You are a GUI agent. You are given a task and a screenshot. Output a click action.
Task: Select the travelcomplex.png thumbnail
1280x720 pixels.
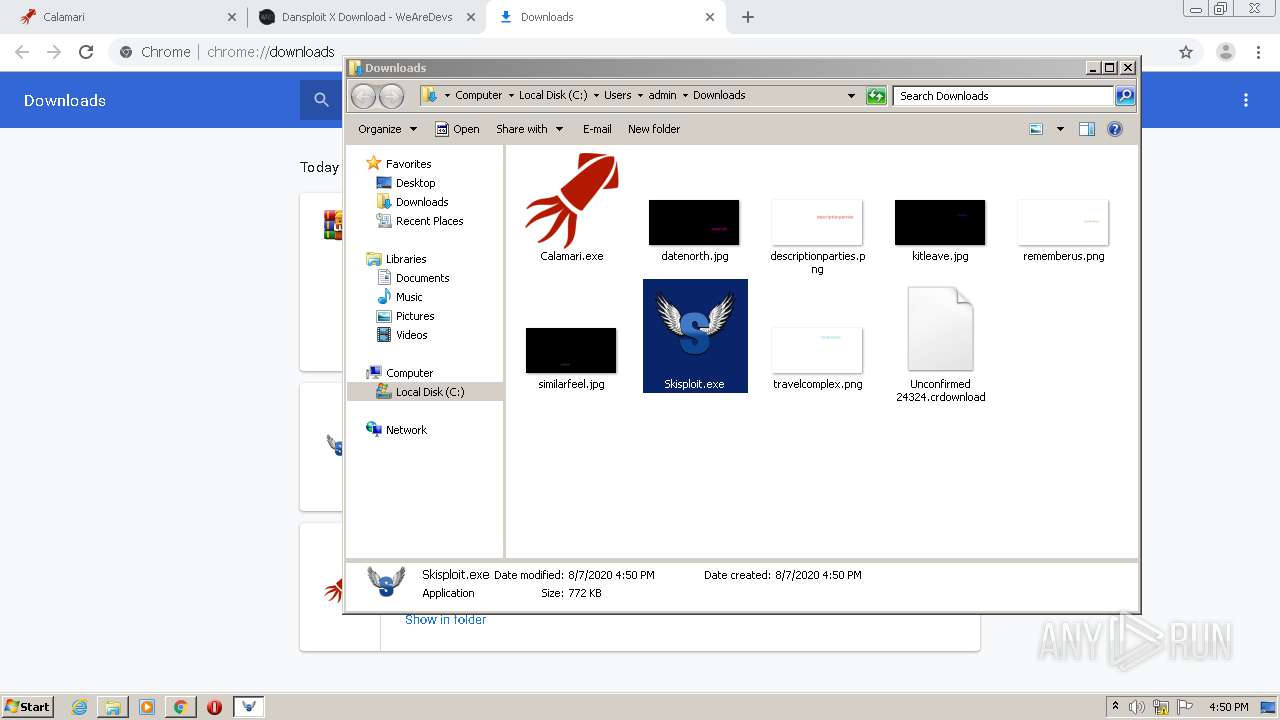(817, 350)
